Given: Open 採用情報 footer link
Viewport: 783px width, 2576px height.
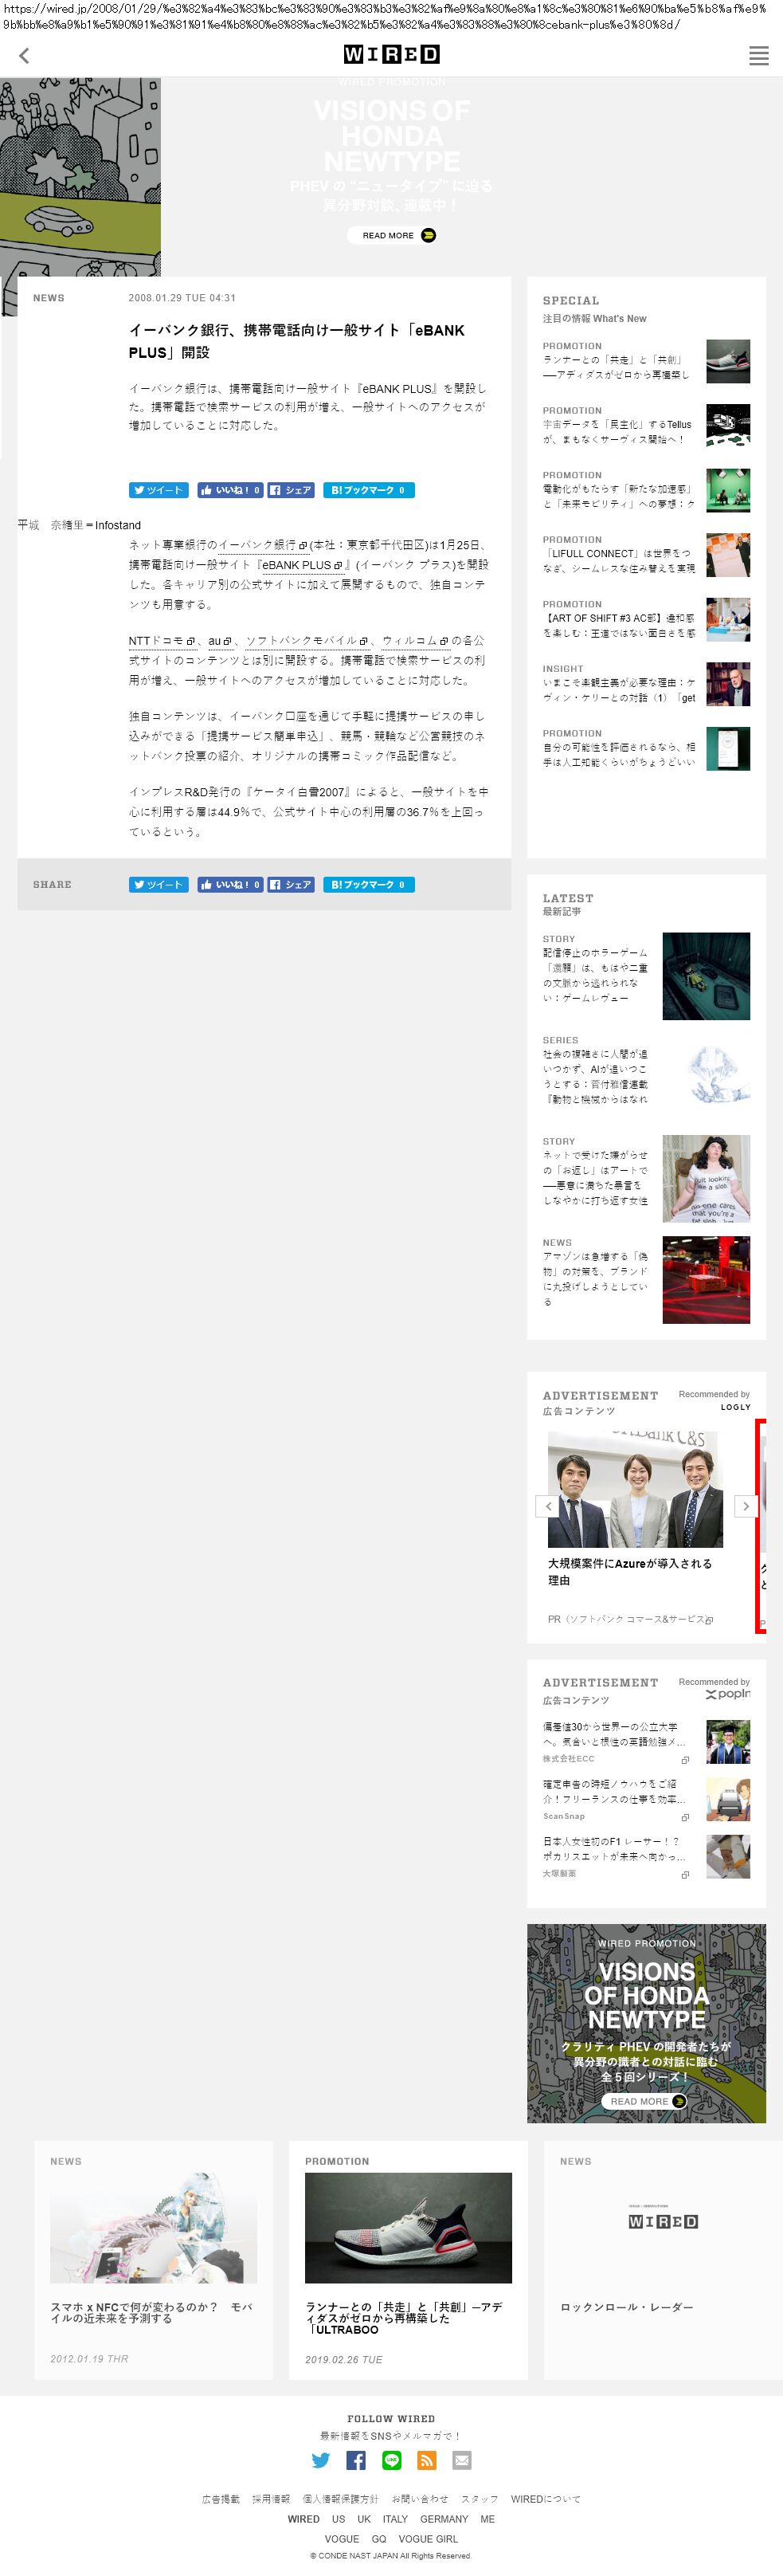Looking at the screenshot, I should pos(271,2498).
